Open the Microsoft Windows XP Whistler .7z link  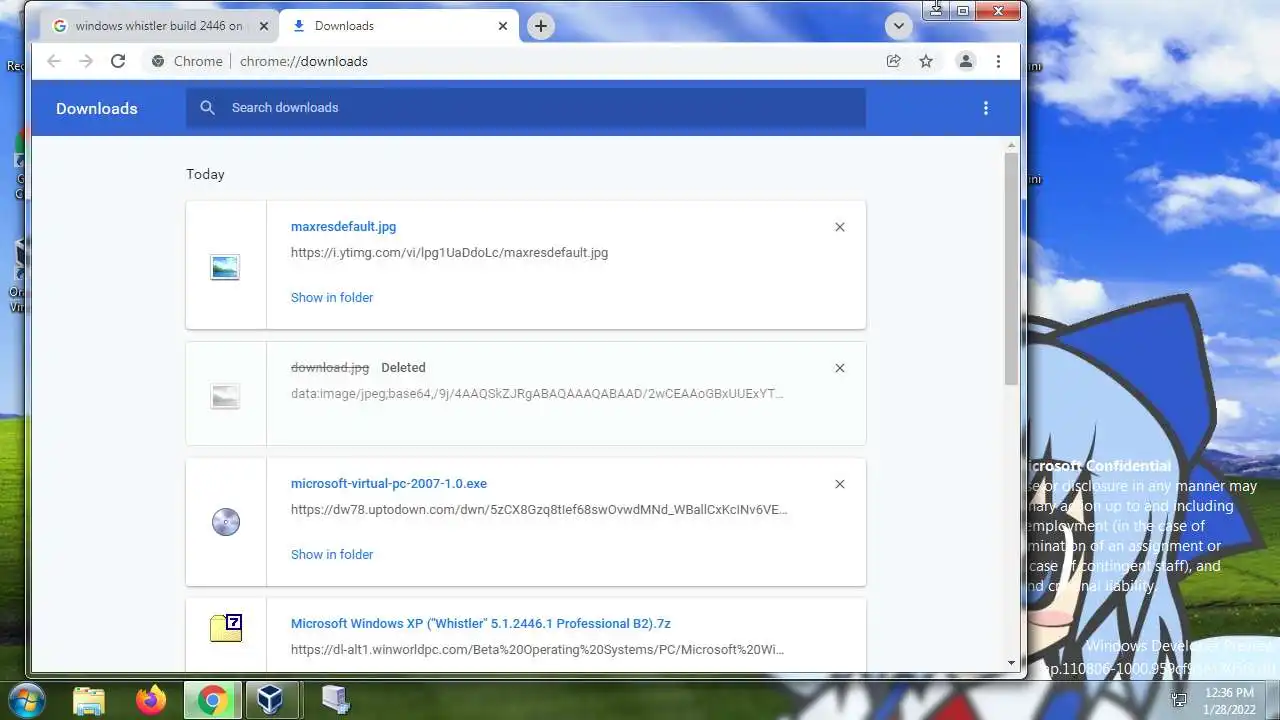point(481,624)
